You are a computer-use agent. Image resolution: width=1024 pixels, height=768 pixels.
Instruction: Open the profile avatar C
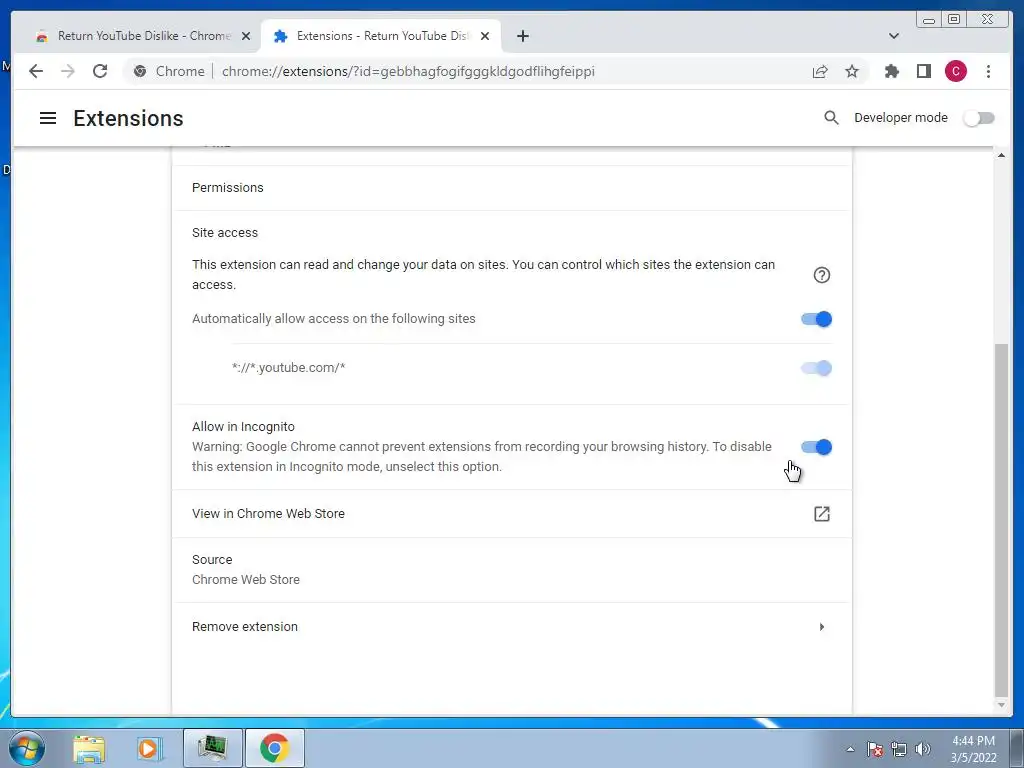click(x=955, y=71)
